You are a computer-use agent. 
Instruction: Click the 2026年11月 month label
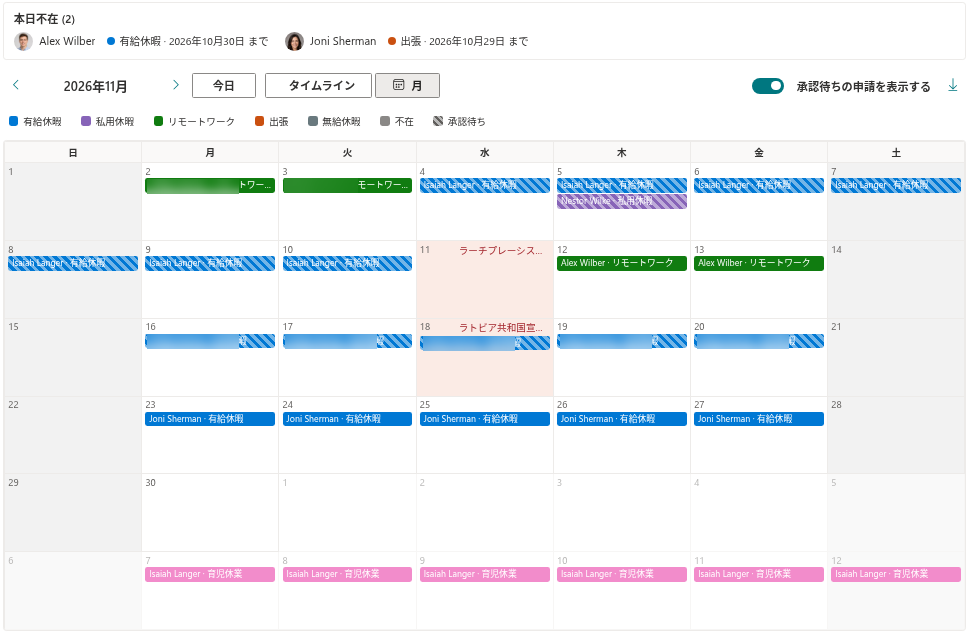[95, 86]
